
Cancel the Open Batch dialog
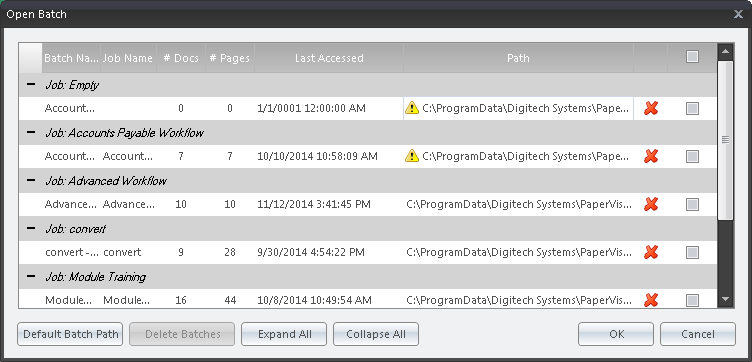tap(698, 334)
